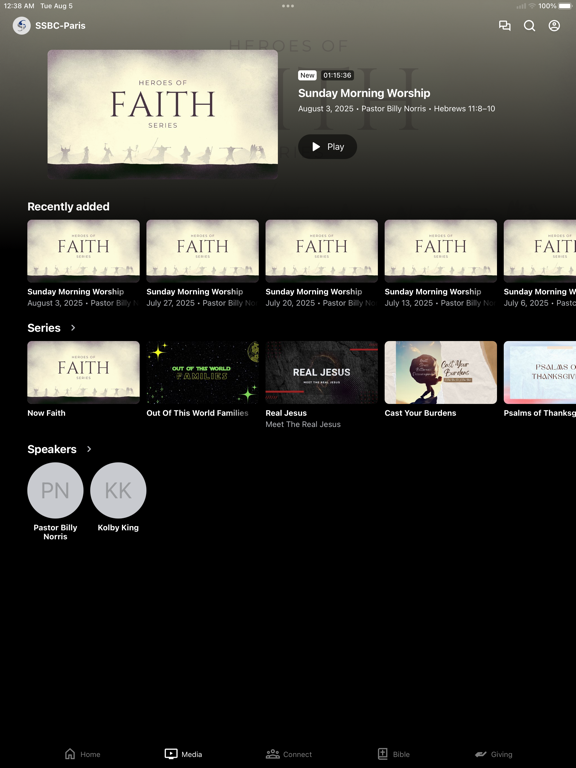Select speaker avatar KK
Image resolution: width=576 pixels, height=768 pixels.
click(118, 490)
